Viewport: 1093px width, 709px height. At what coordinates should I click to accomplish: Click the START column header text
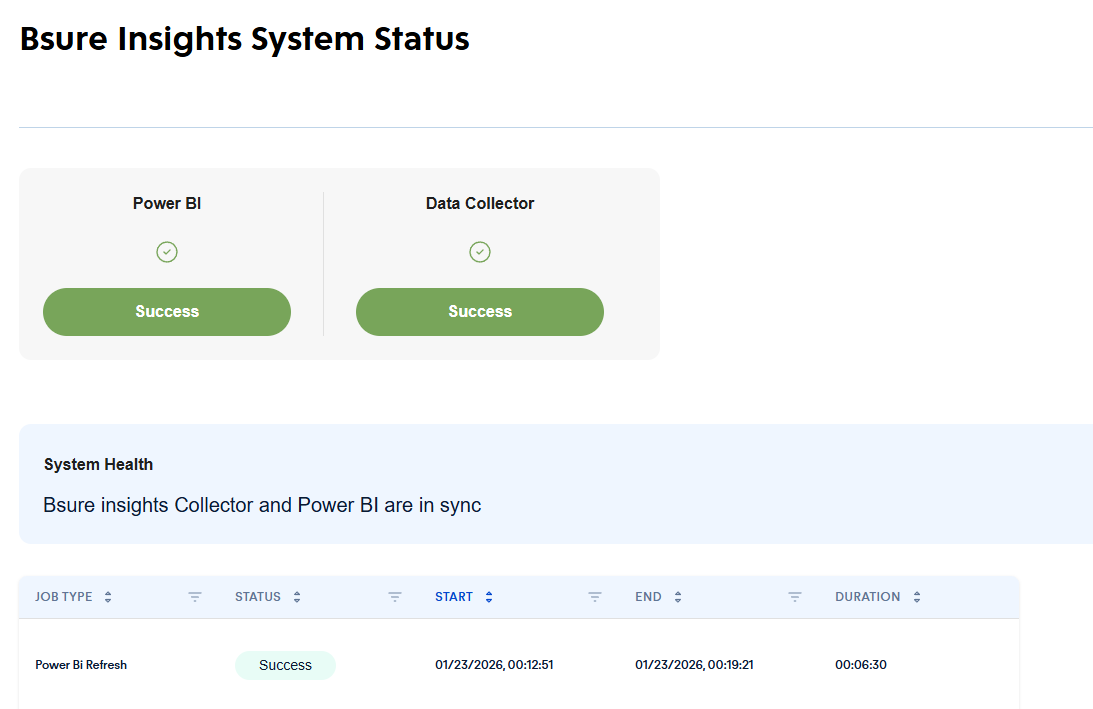(453, 597)
